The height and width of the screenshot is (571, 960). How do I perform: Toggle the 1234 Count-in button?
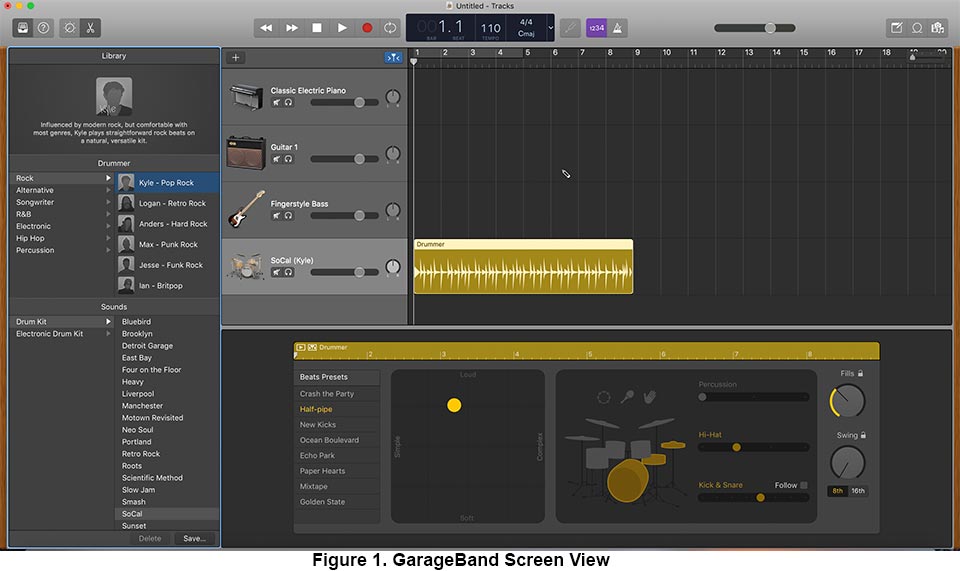[x=596, y=28]
